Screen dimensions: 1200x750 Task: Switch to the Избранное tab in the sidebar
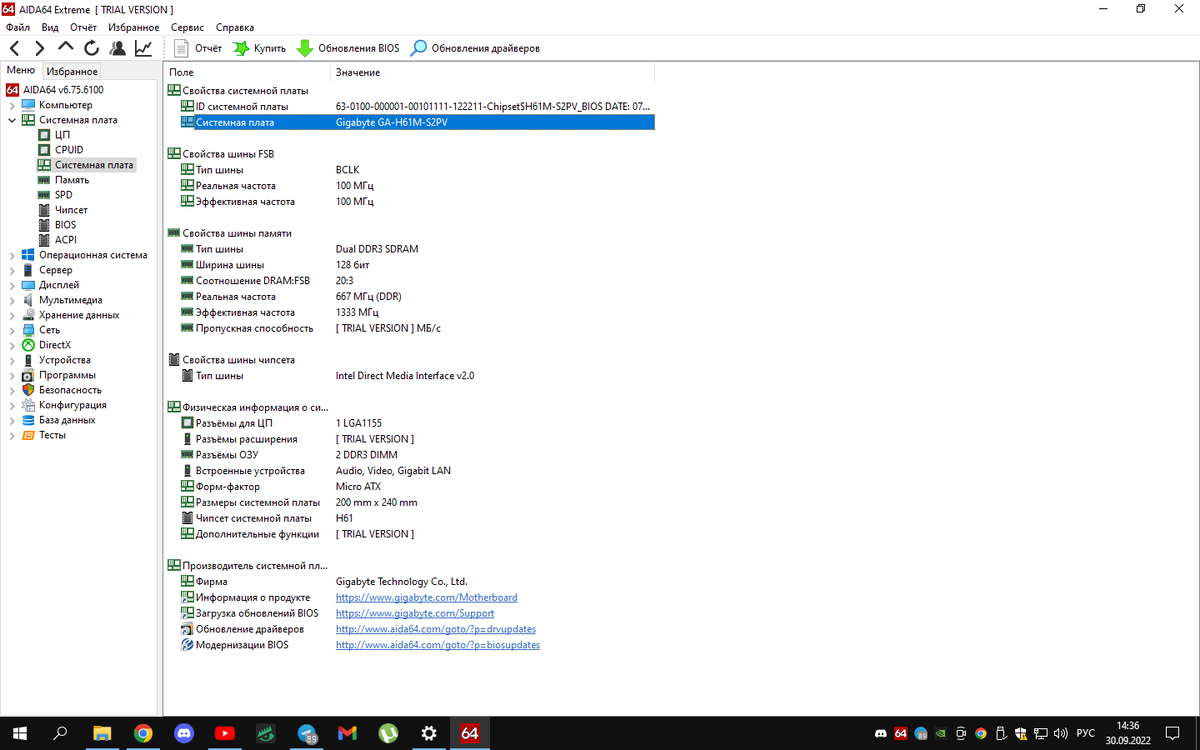click(72, 71)
